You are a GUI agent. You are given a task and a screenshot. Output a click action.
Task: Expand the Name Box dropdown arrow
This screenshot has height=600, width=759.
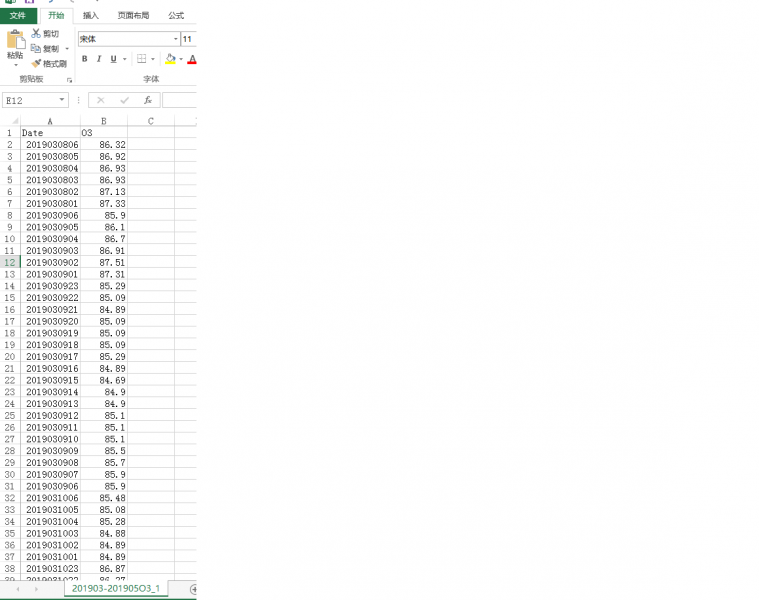pos(62,100)
